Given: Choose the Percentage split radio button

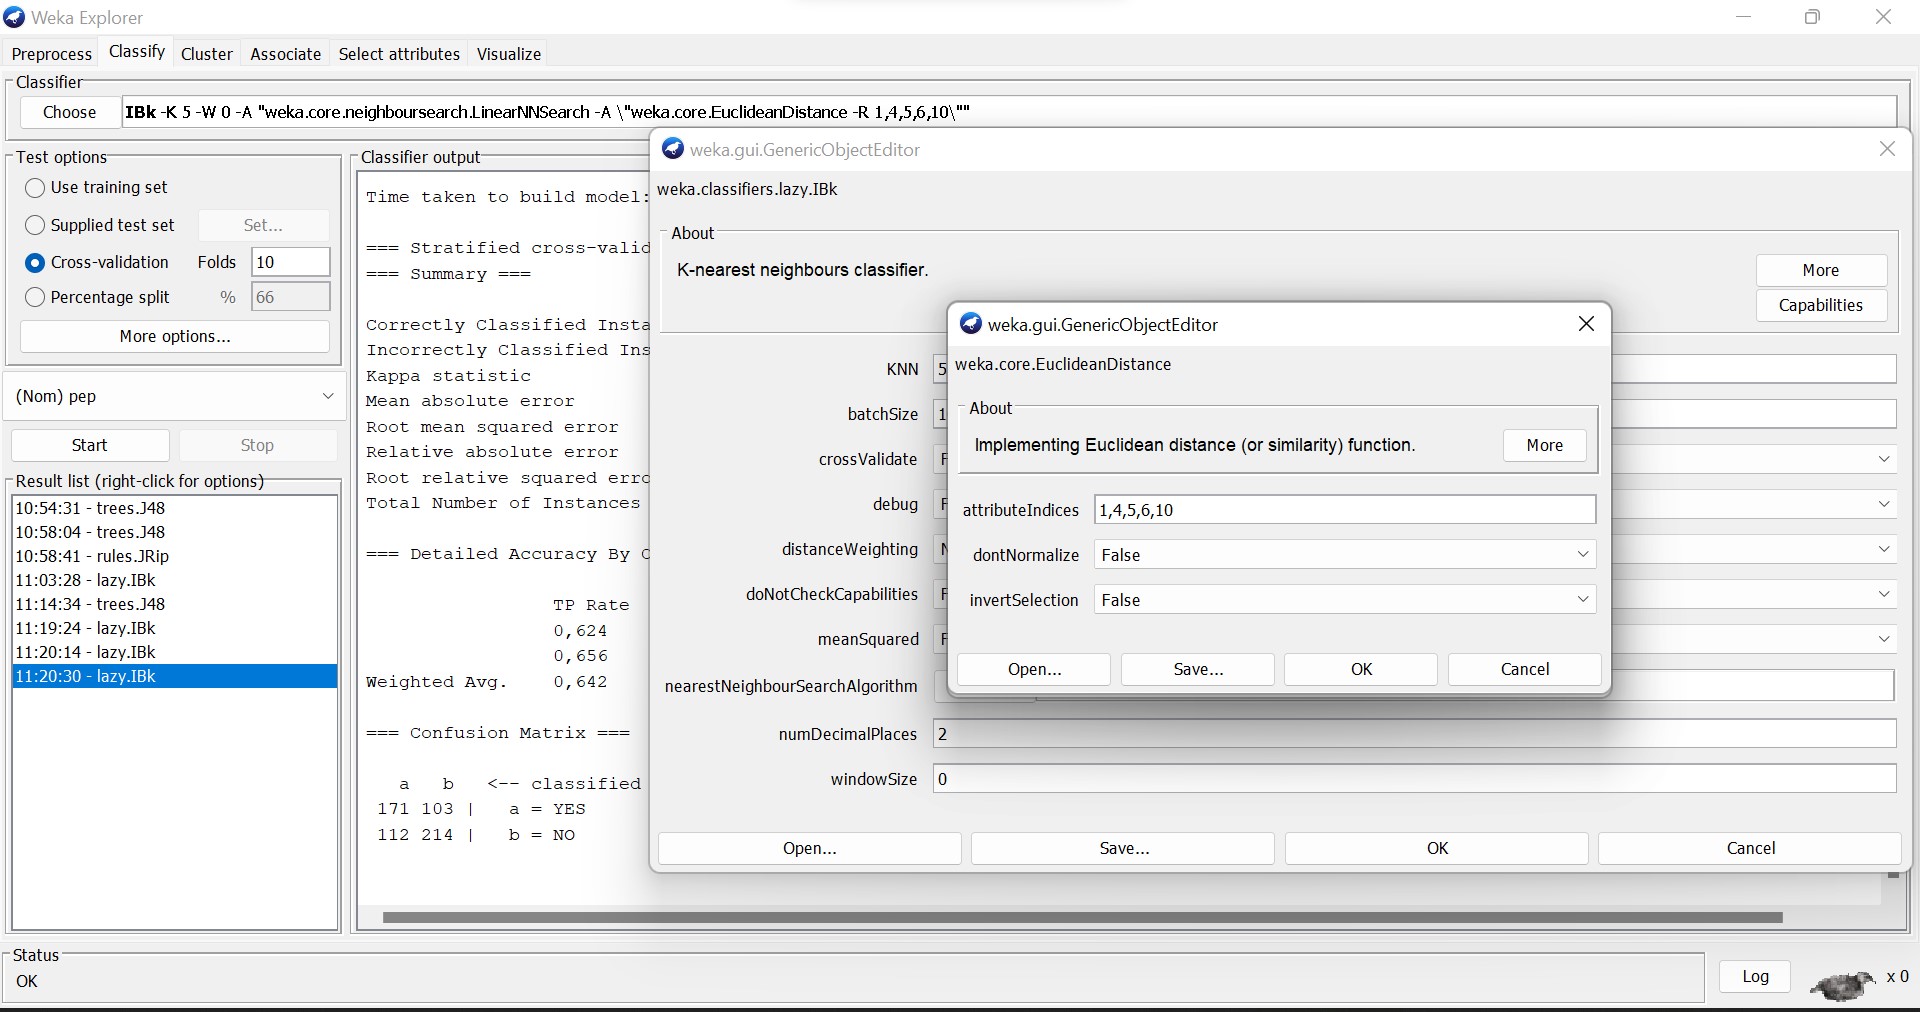Looking at the screenshot, I should pyautogui.click(x=35, y=298).
